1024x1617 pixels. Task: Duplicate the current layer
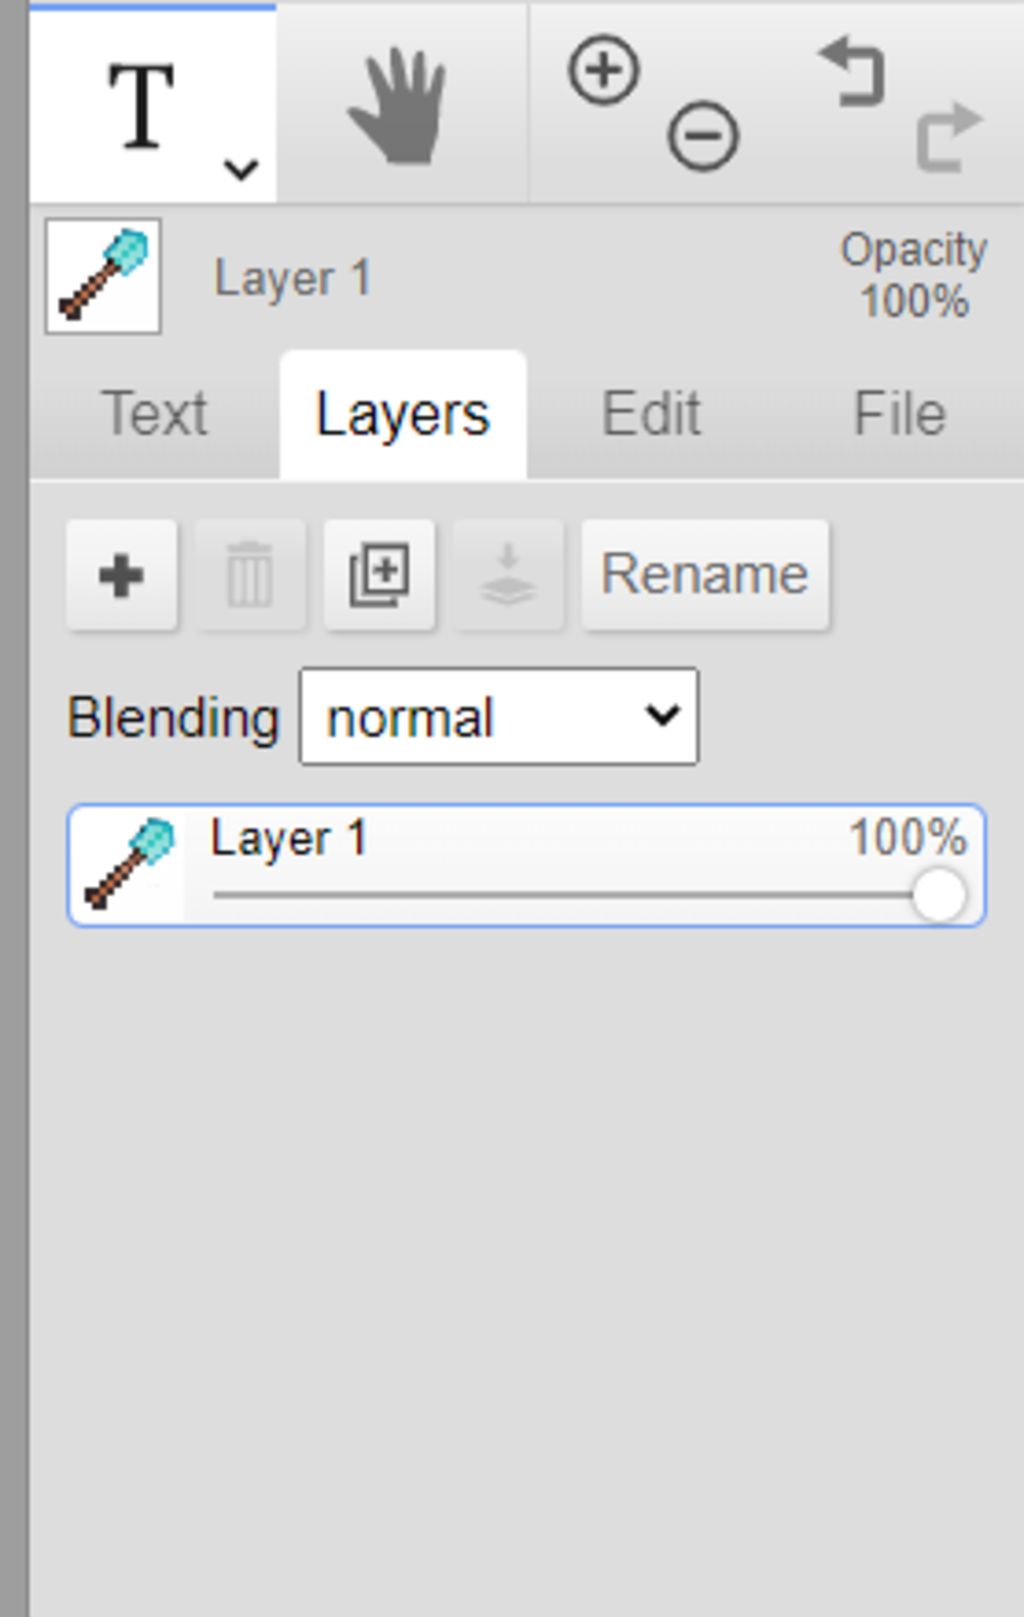click(x=379, y=575)
